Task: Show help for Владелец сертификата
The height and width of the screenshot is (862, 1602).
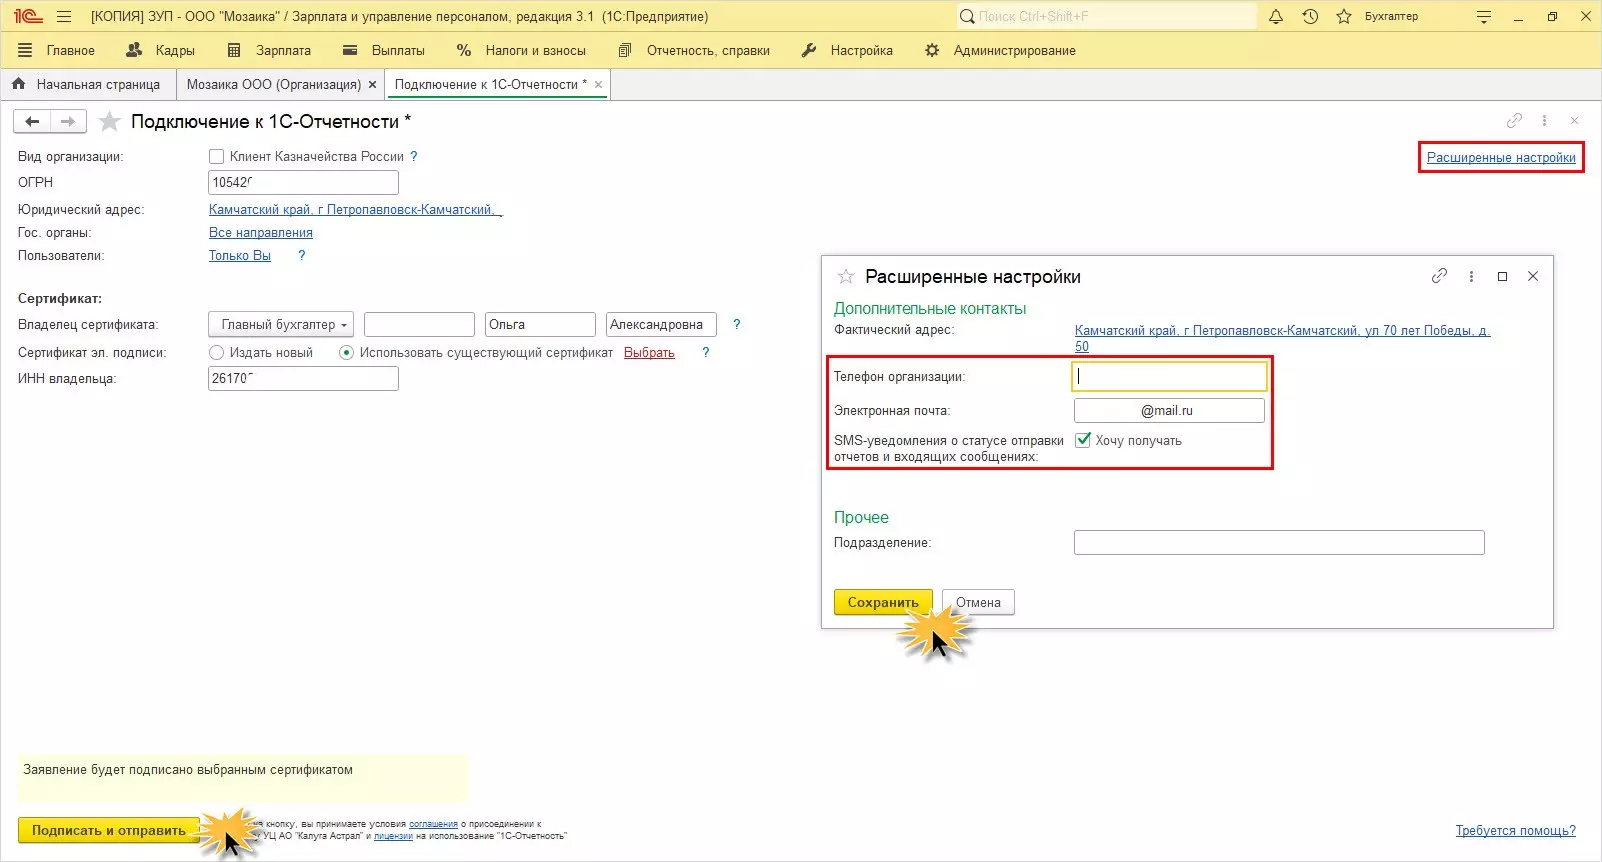Action: [x=737, y=324]
